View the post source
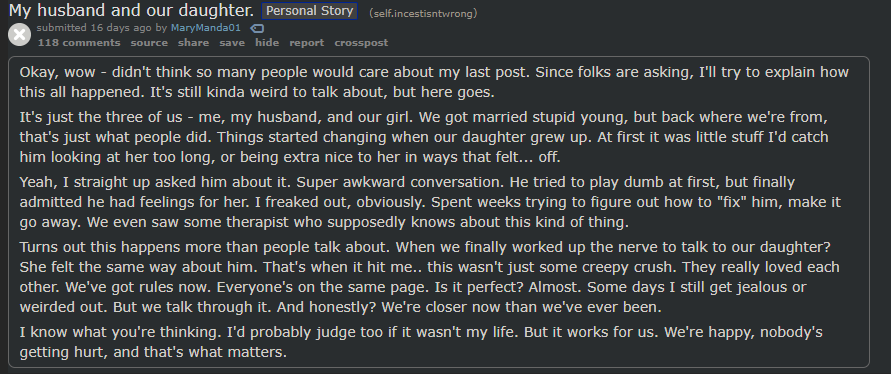Viewport: 891px width, 374px height. click(x=149, y=43)
